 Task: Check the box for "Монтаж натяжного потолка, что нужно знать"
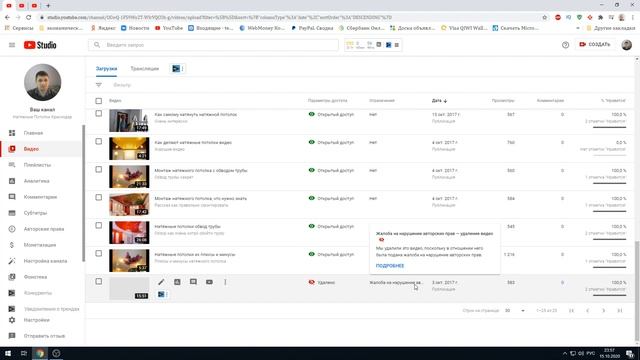click(99, 198)
